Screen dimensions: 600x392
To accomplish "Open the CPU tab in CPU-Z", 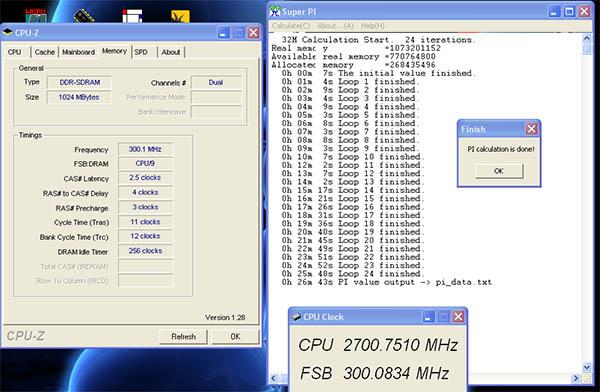I will coord(15,52).
